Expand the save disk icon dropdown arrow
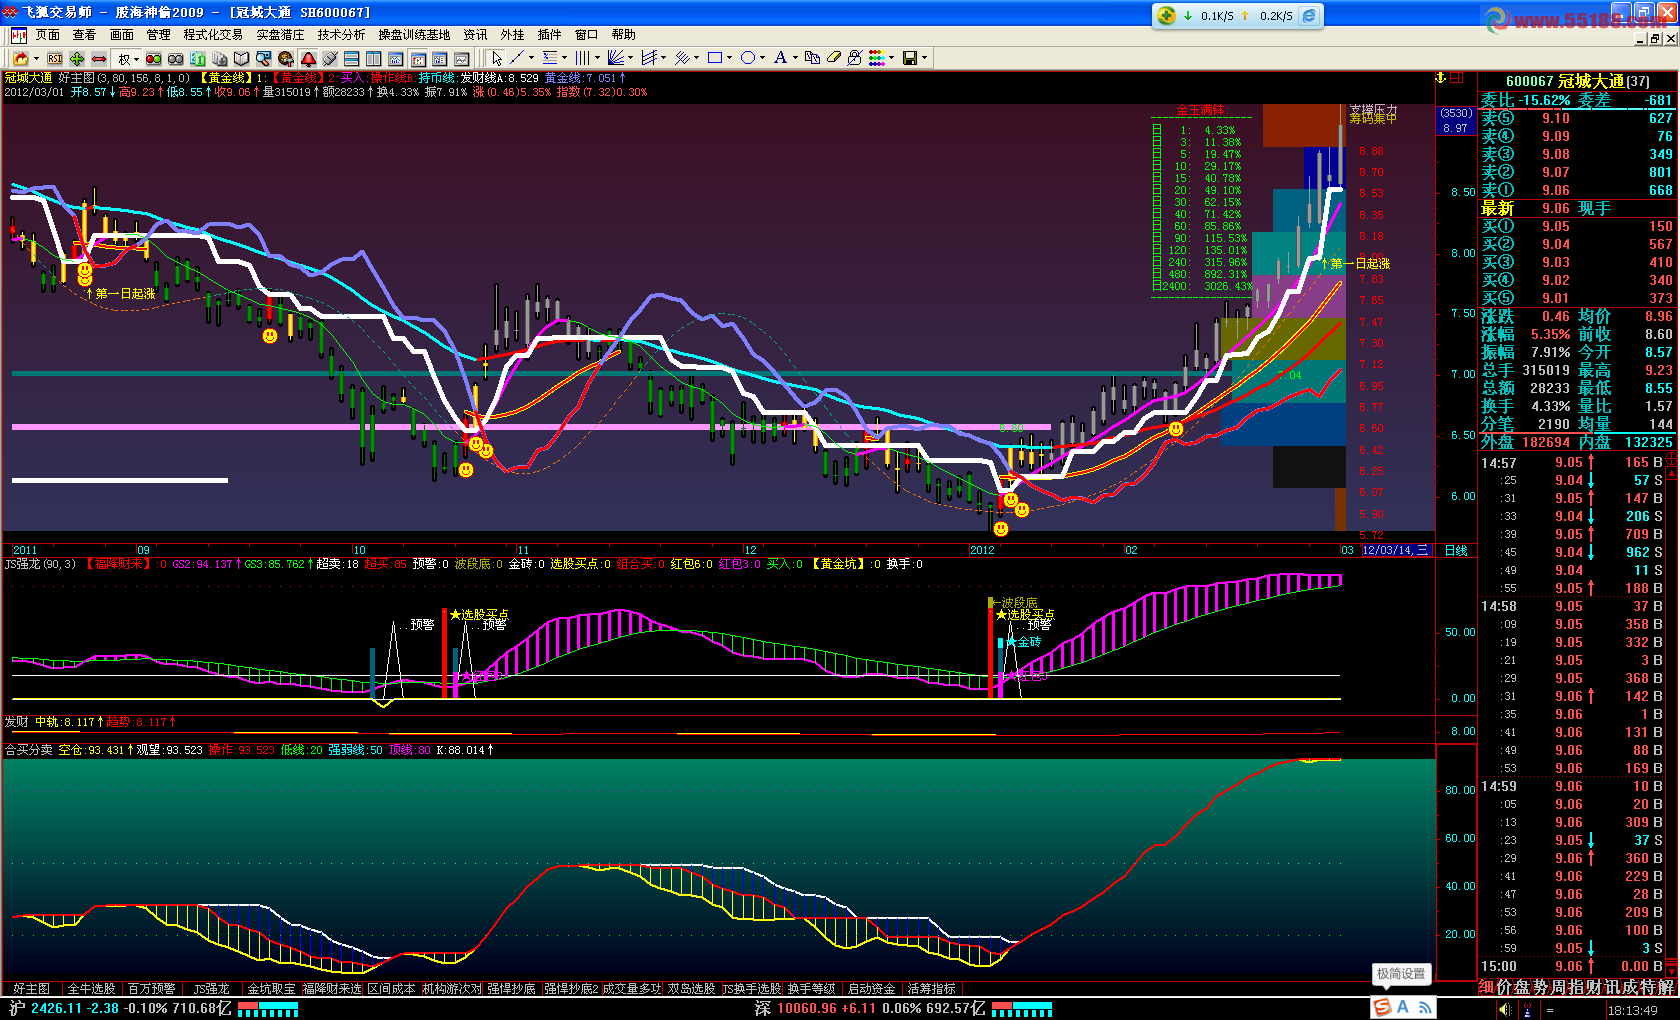The image size is (1680, 1020). click(x=924, y=58)
